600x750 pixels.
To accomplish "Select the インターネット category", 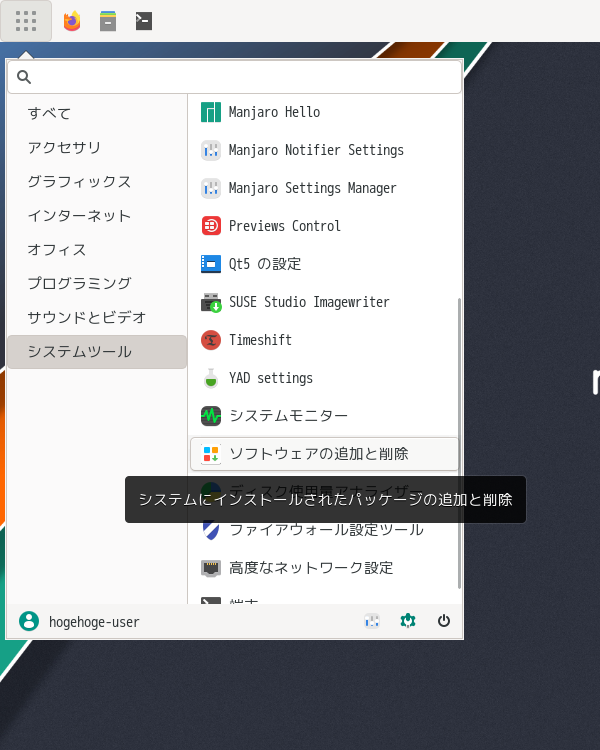I will (97, 216).
